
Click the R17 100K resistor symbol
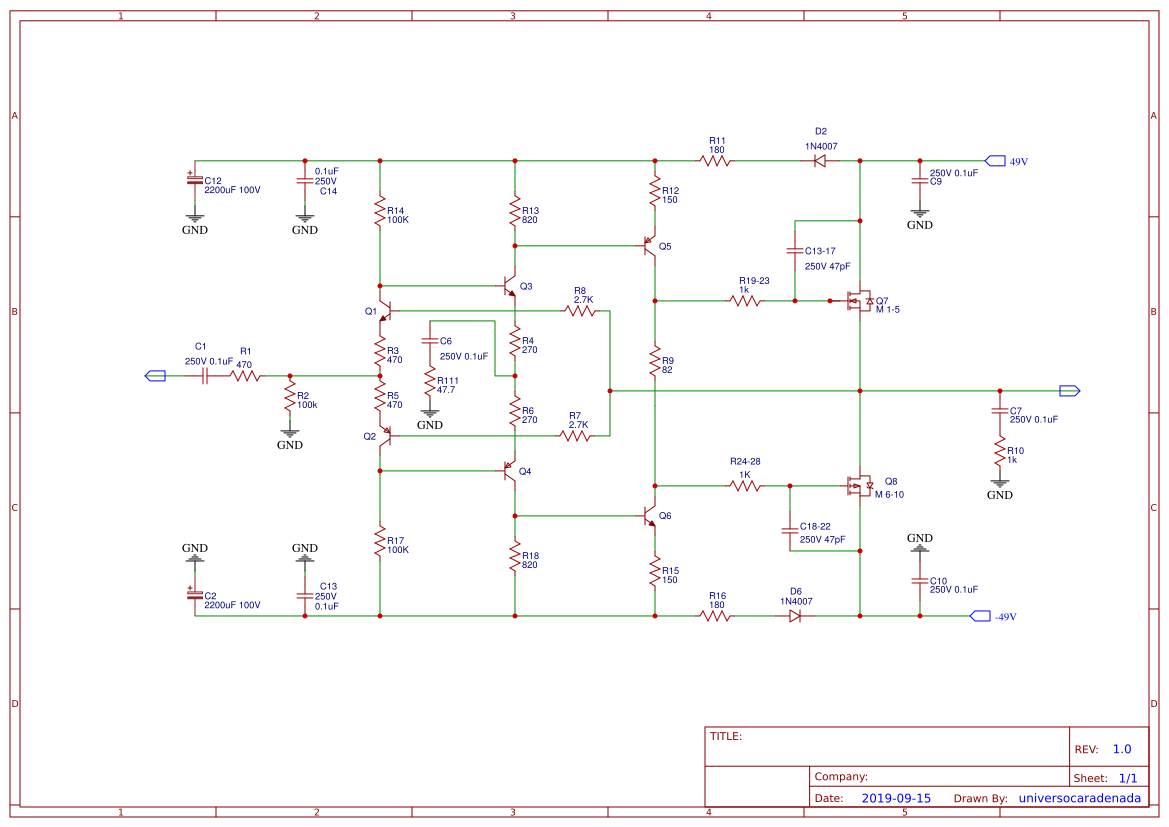tap(380, 541)
